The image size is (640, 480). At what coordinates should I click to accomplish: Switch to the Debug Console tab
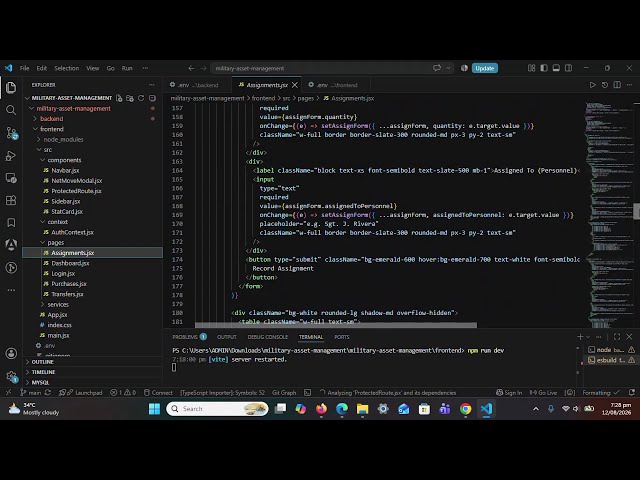tap(267, 337)
